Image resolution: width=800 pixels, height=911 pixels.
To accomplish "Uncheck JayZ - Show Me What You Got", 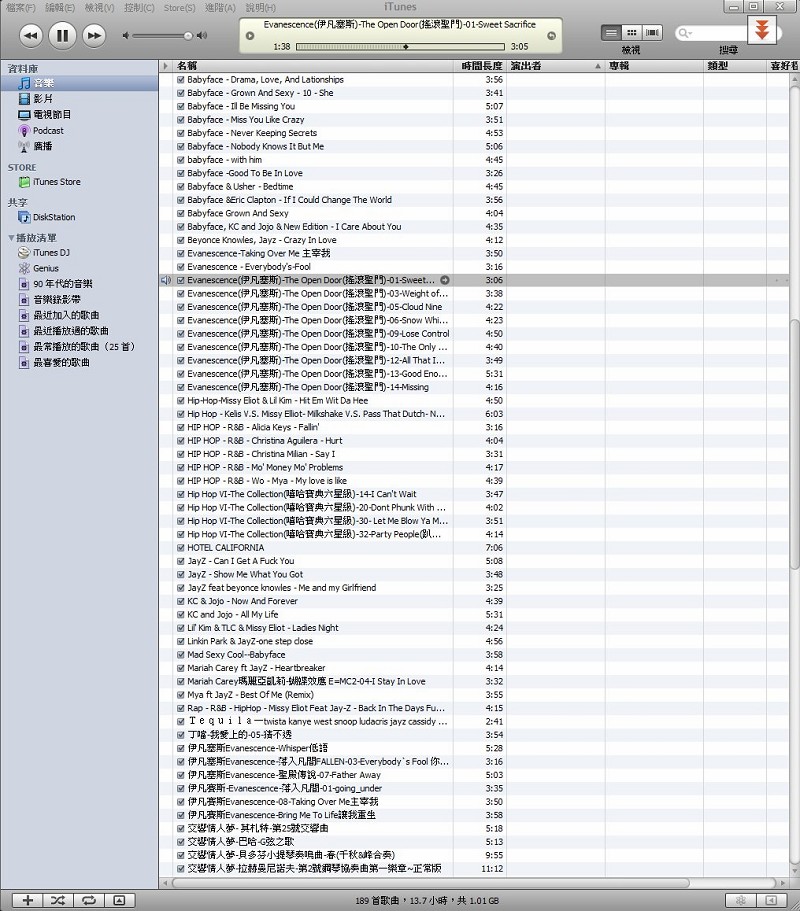I will 181,575.
